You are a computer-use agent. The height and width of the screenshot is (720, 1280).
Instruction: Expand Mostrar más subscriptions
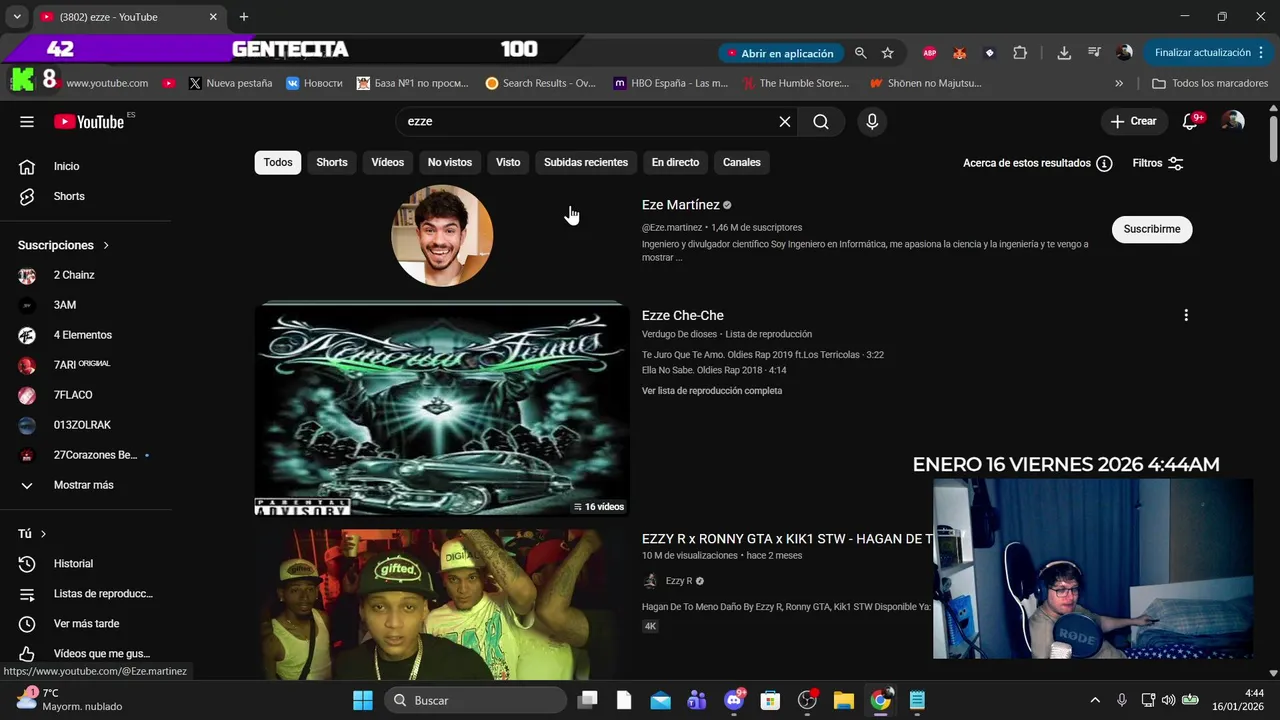coord(85,485)
